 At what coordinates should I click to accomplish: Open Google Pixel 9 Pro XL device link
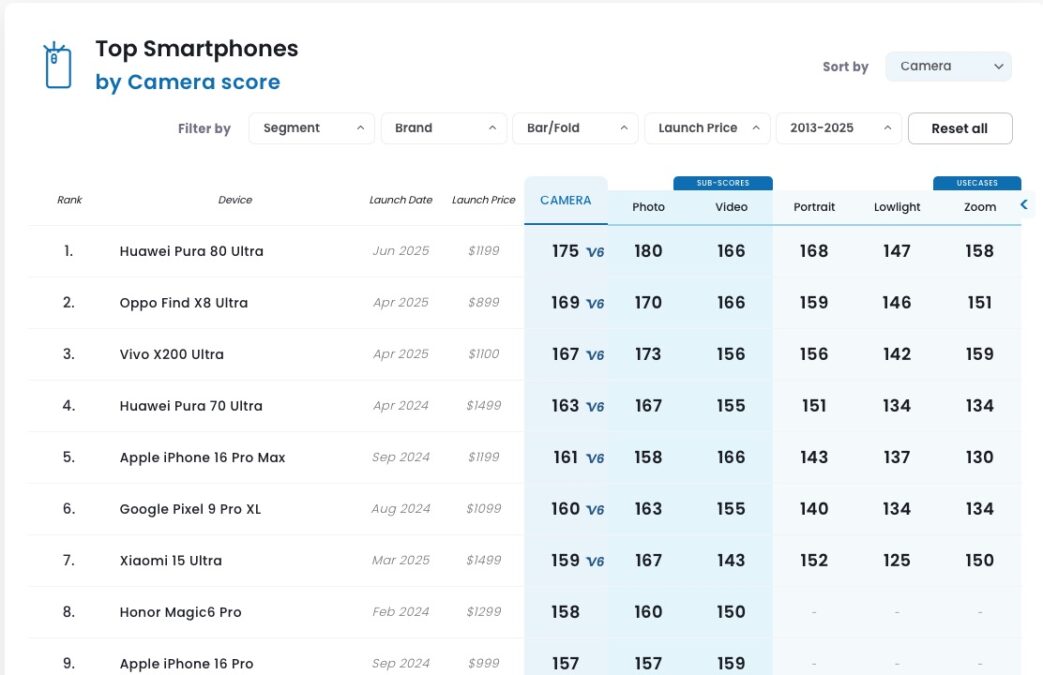(x=190, y=509)
